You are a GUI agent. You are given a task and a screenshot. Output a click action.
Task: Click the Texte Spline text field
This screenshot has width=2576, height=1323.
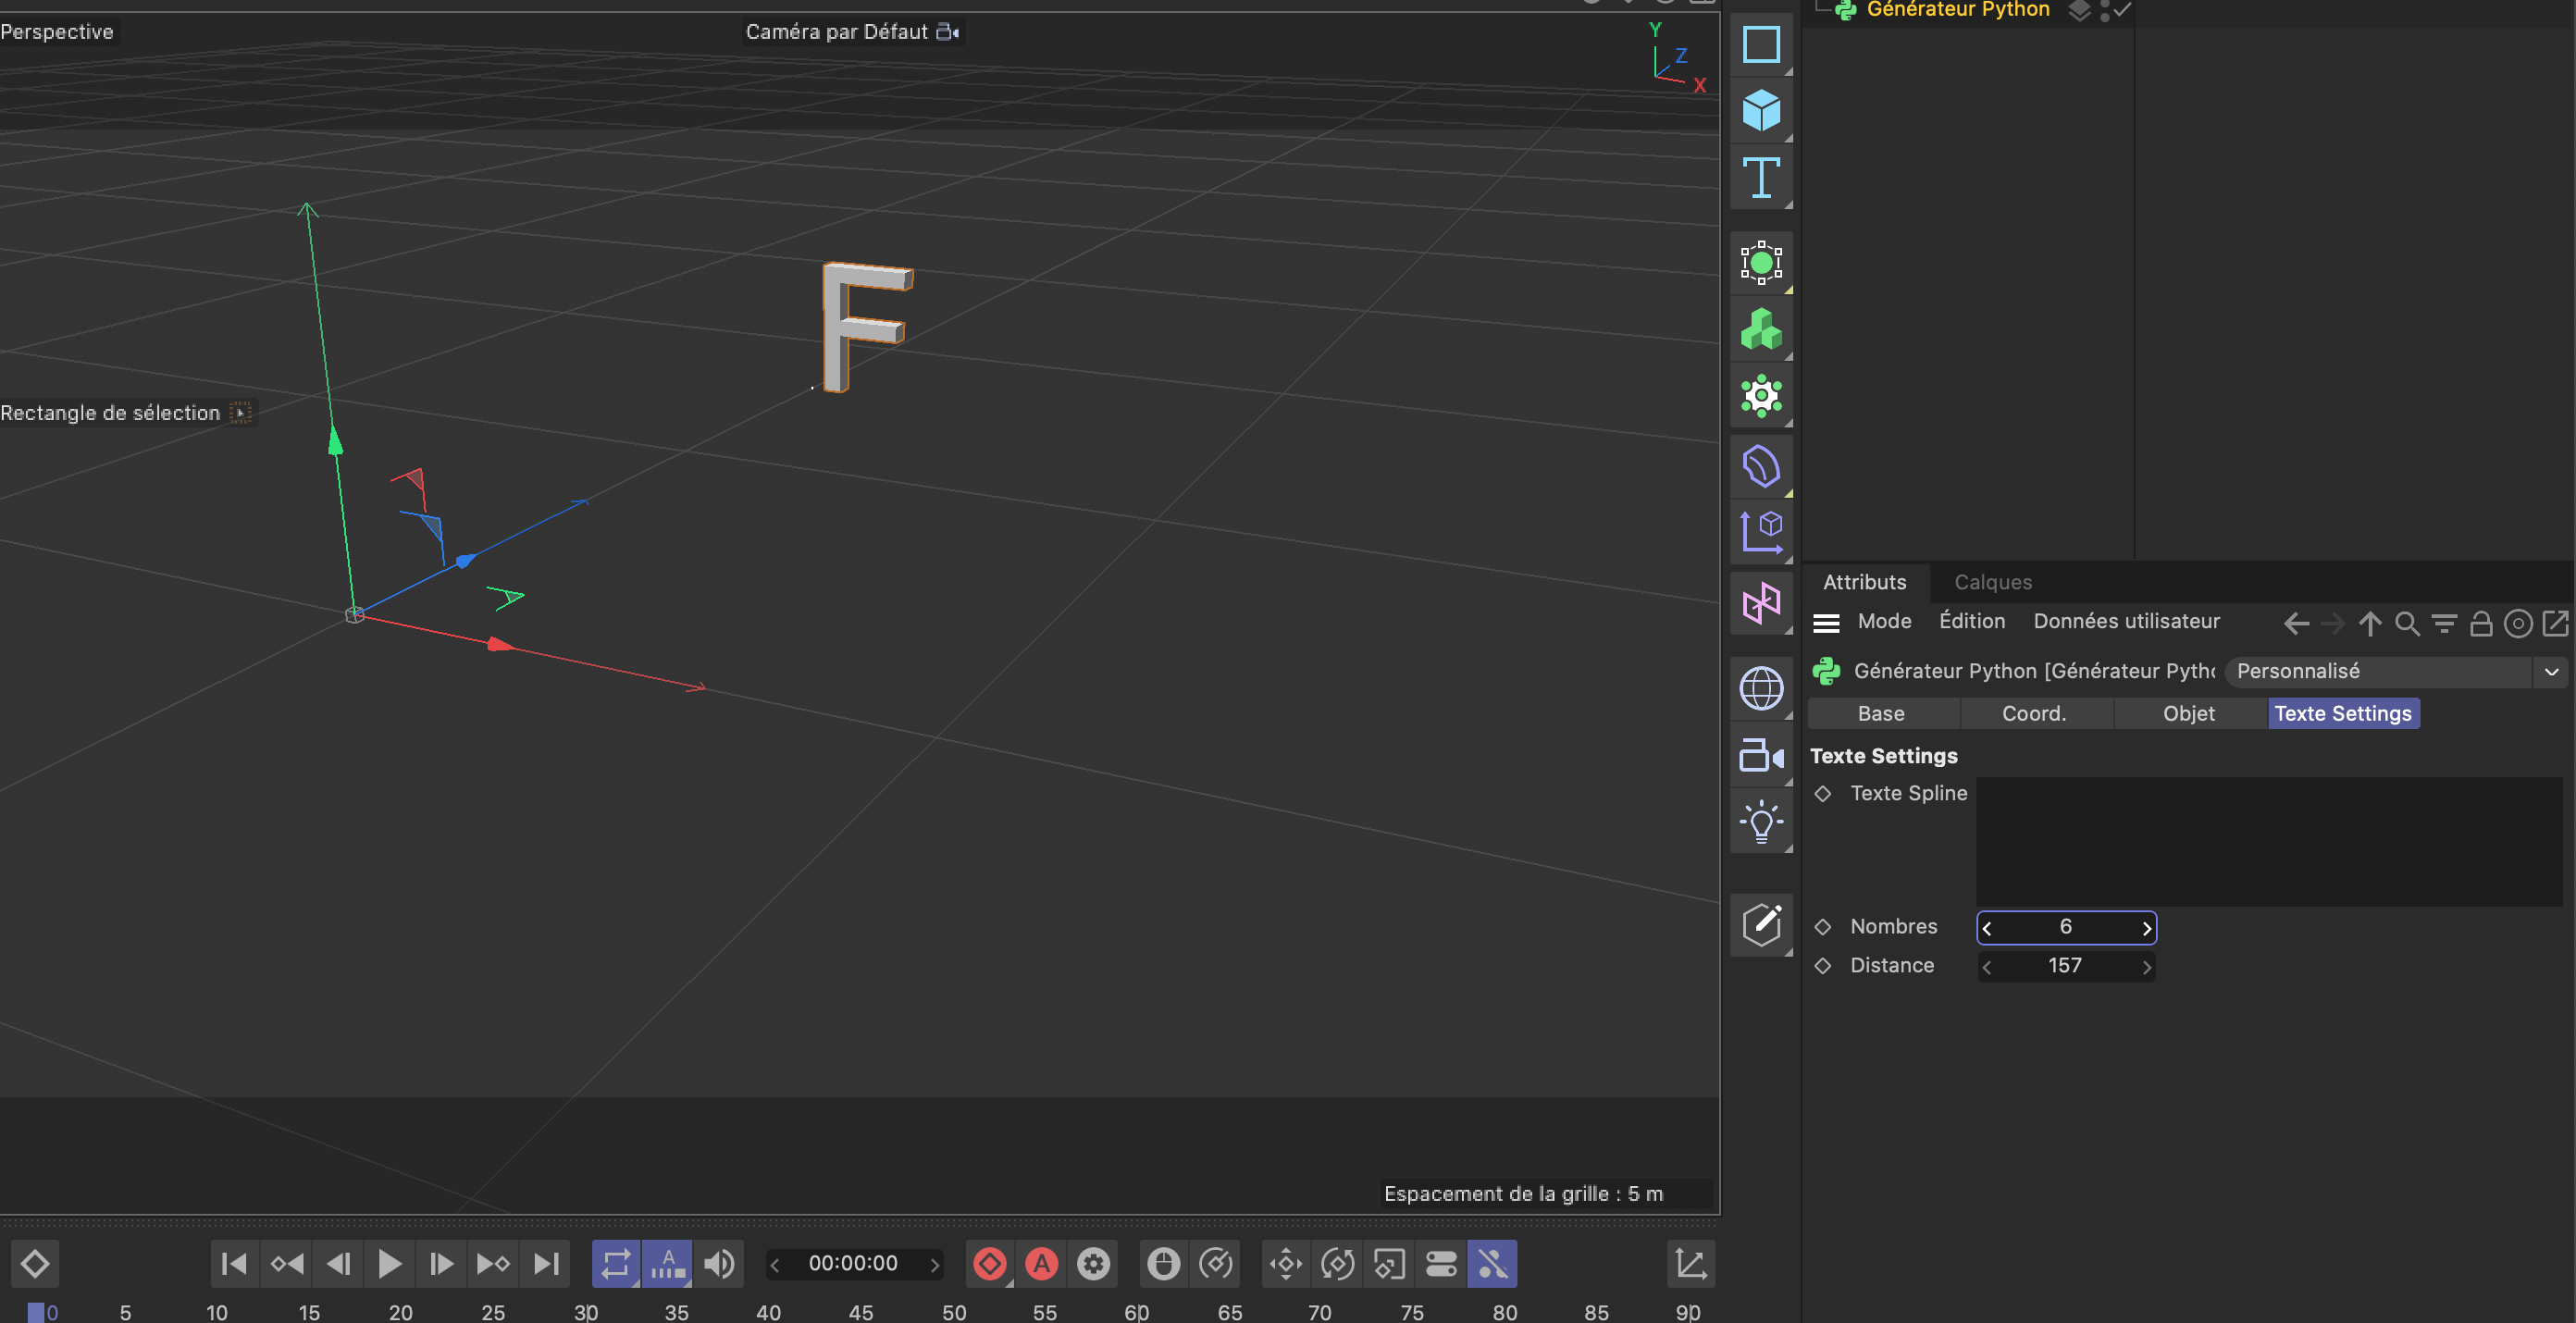coord(2267,841)
